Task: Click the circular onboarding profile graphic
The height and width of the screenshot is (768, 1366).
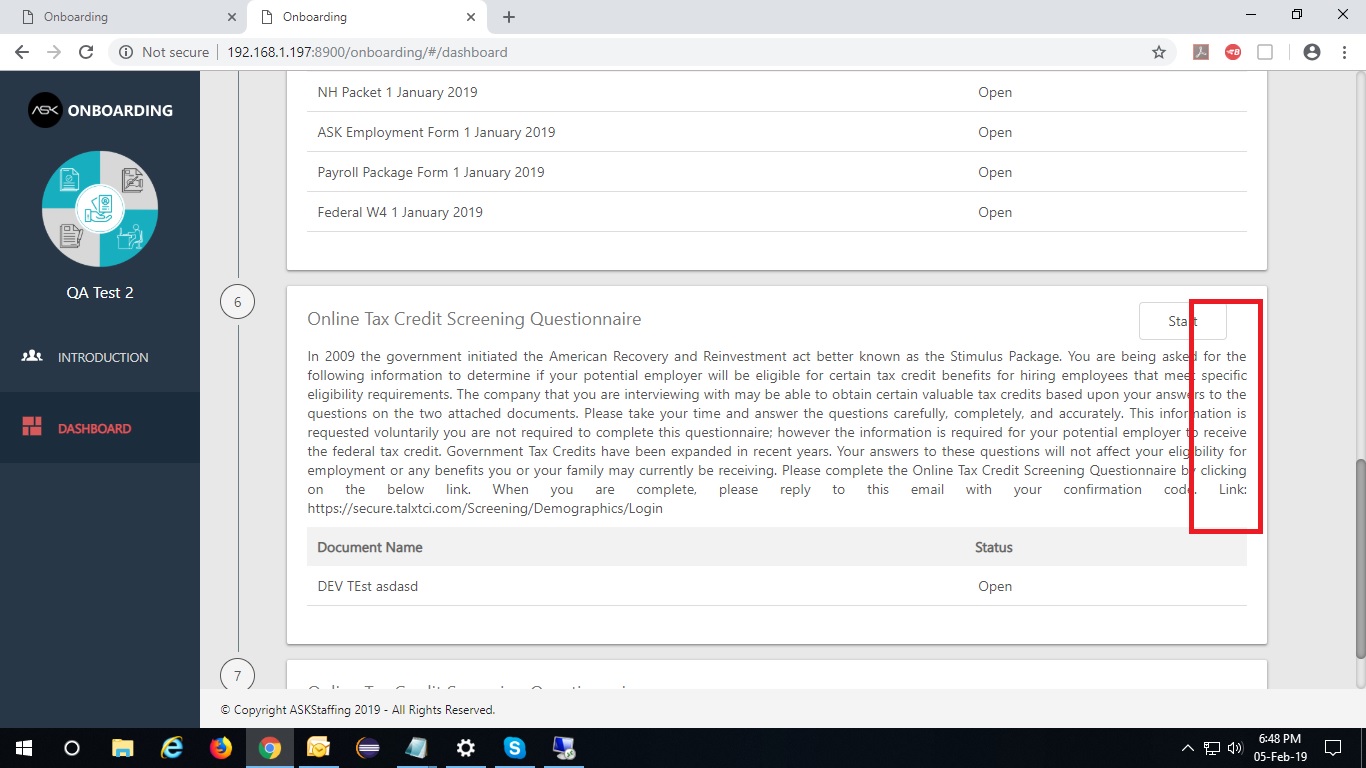Action: click(100, 209)
